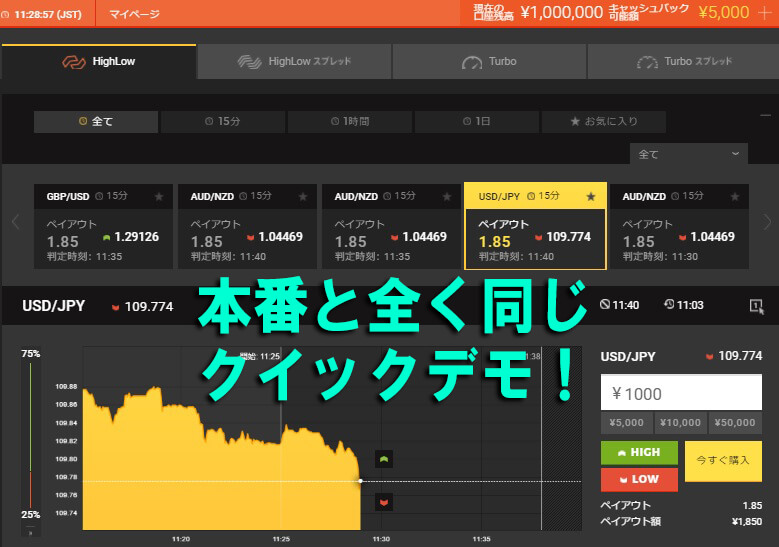Viewport: 779px width, 547px height.
Task: Show お気に入り favorites filter
Action: coord(604,121)
